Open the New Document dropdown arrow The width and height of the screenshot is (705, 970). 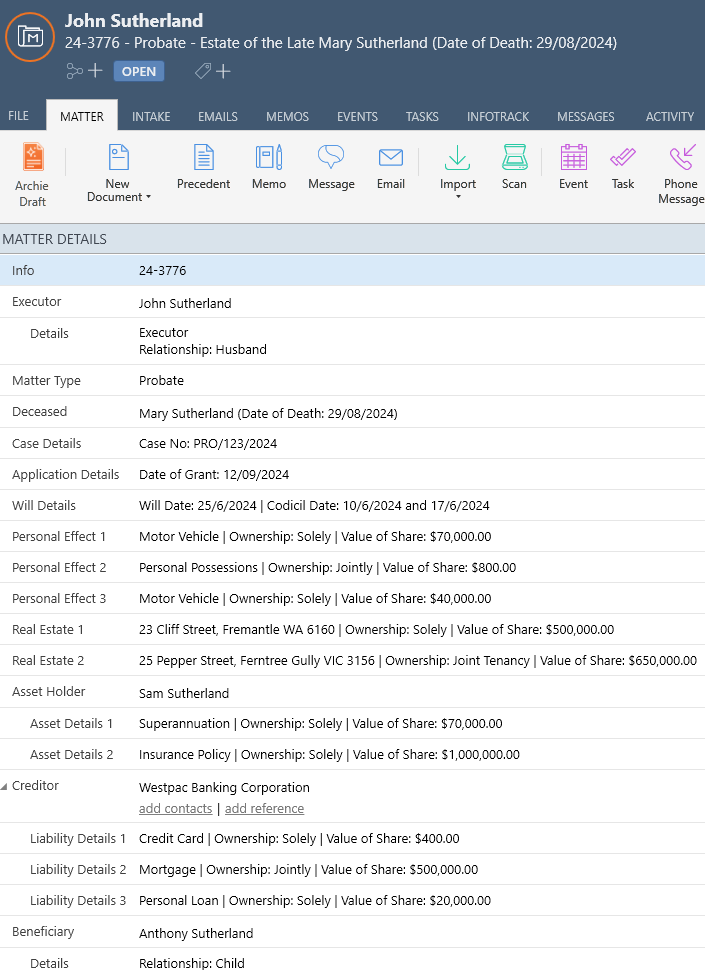[x=148, y=197]
